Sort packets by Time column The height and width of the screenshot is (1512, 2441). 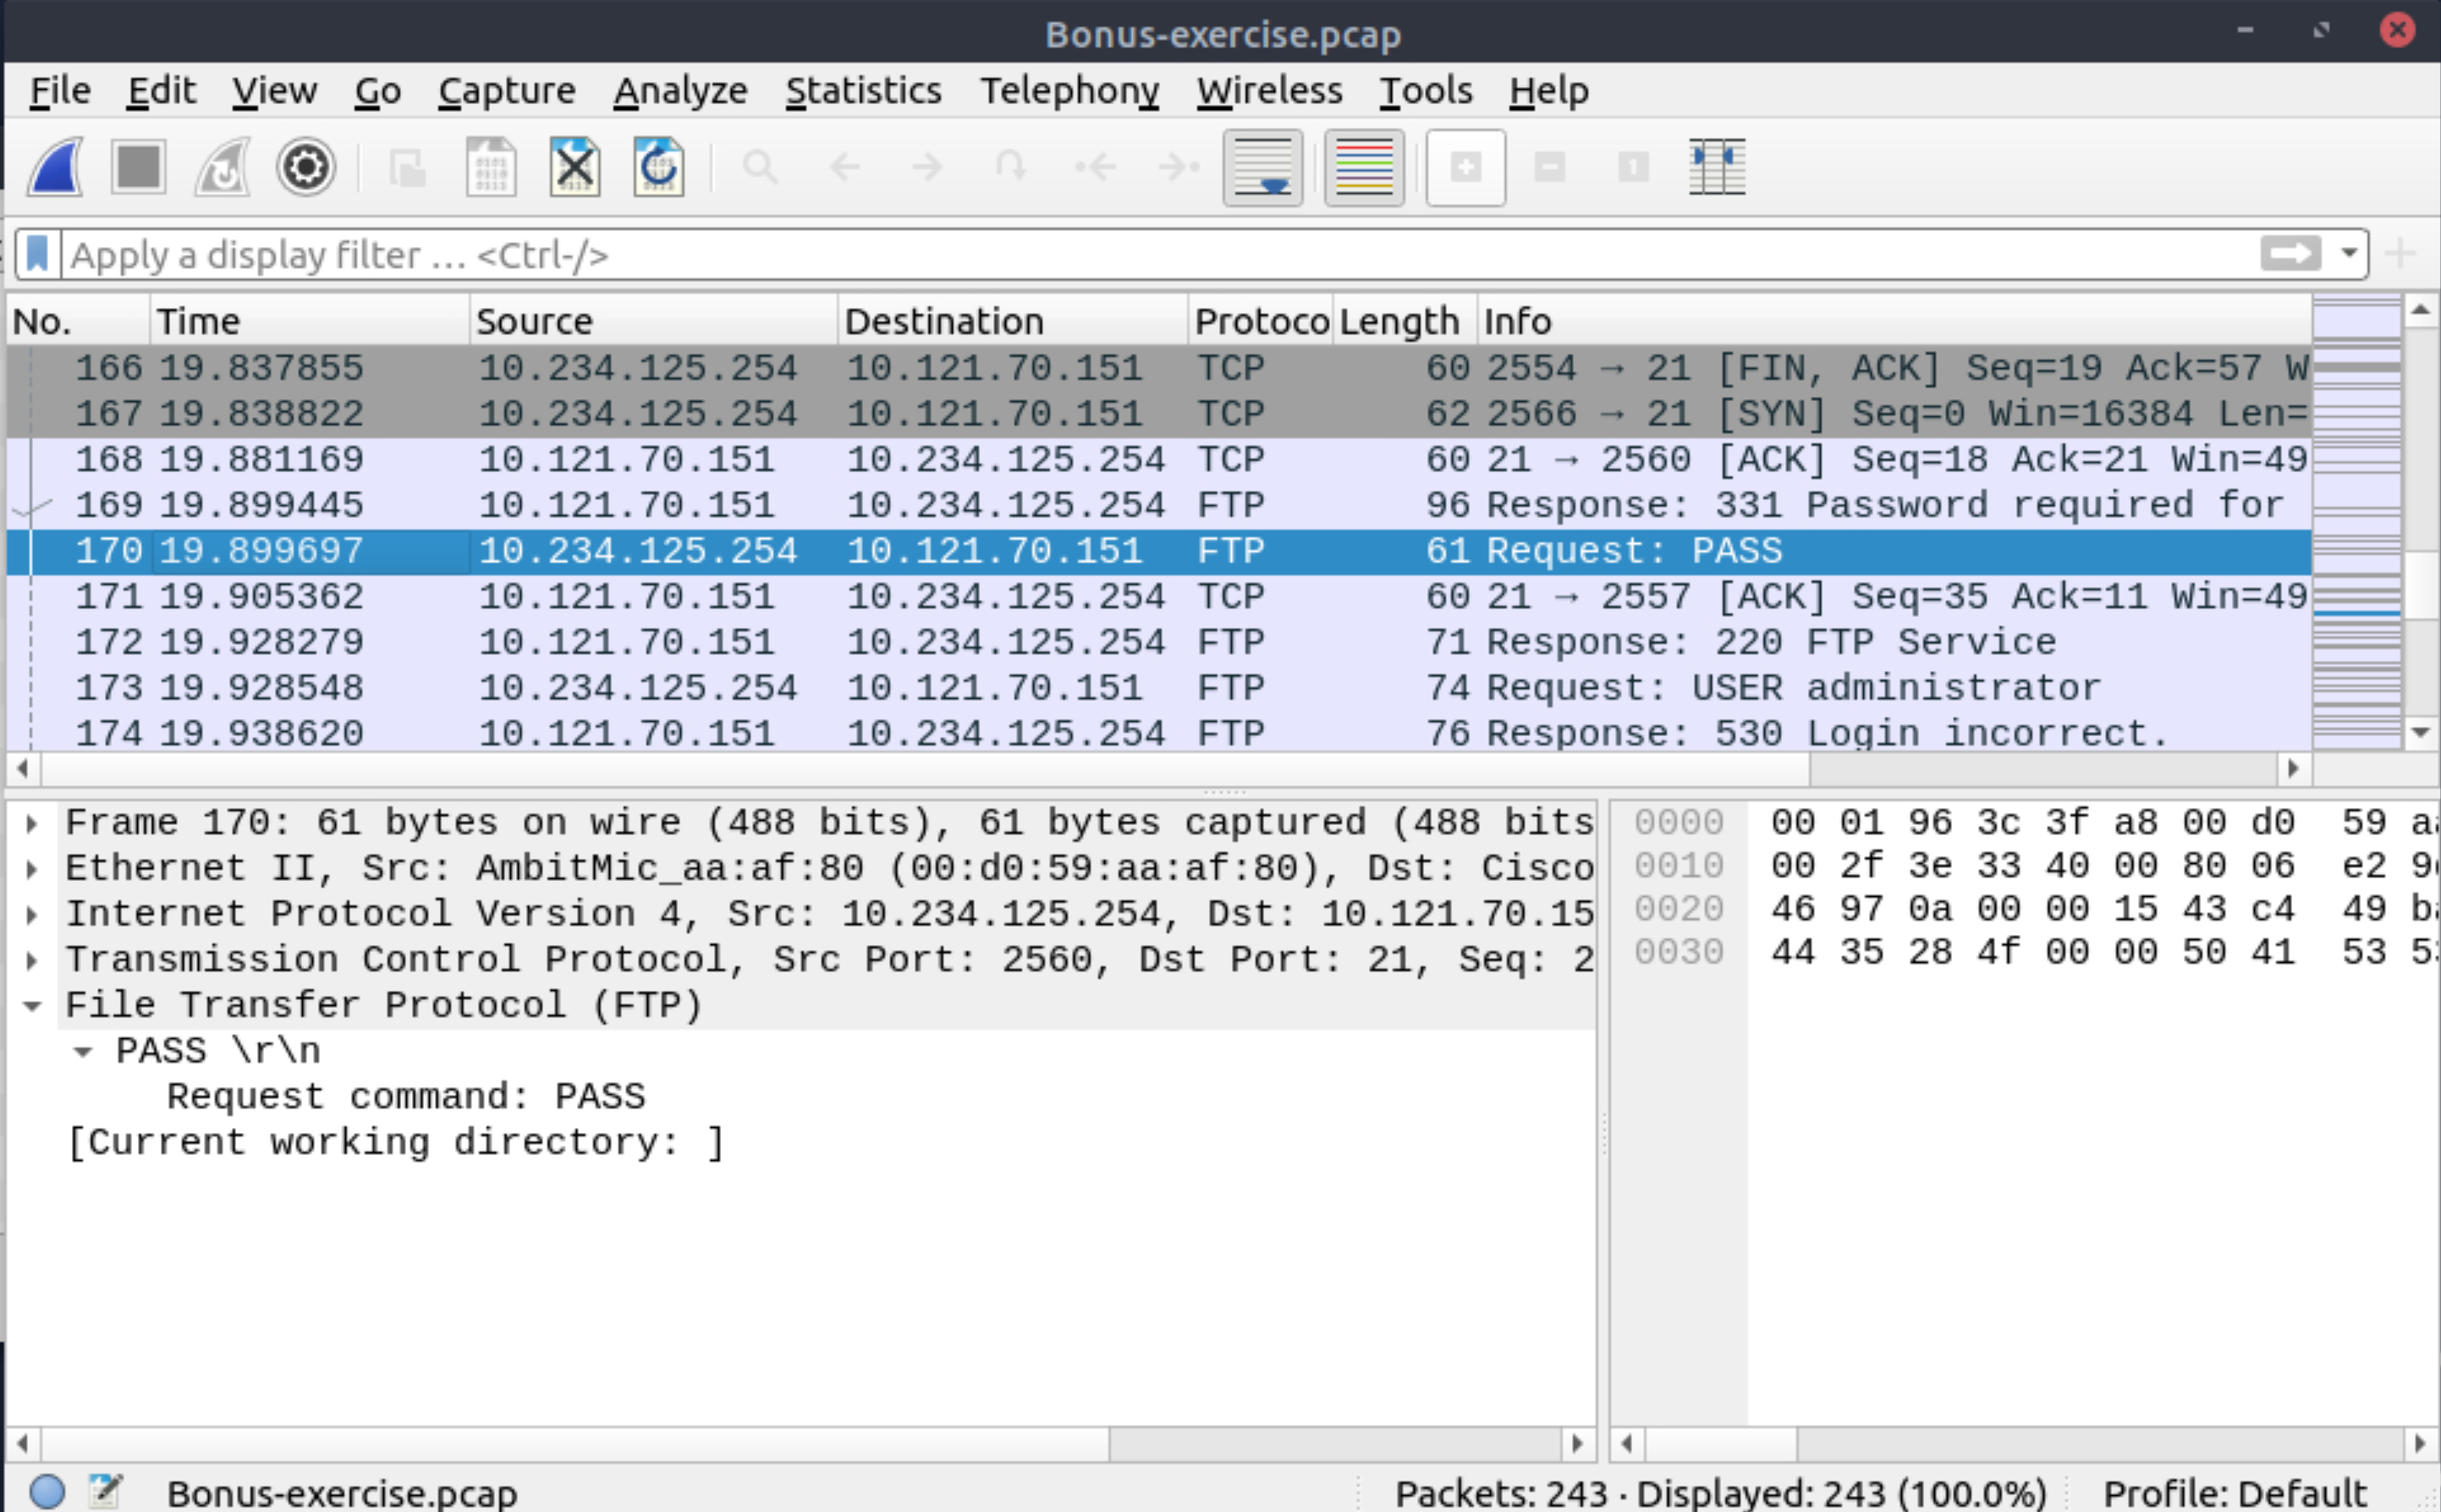pyautogui.click(x=310, y=321)
